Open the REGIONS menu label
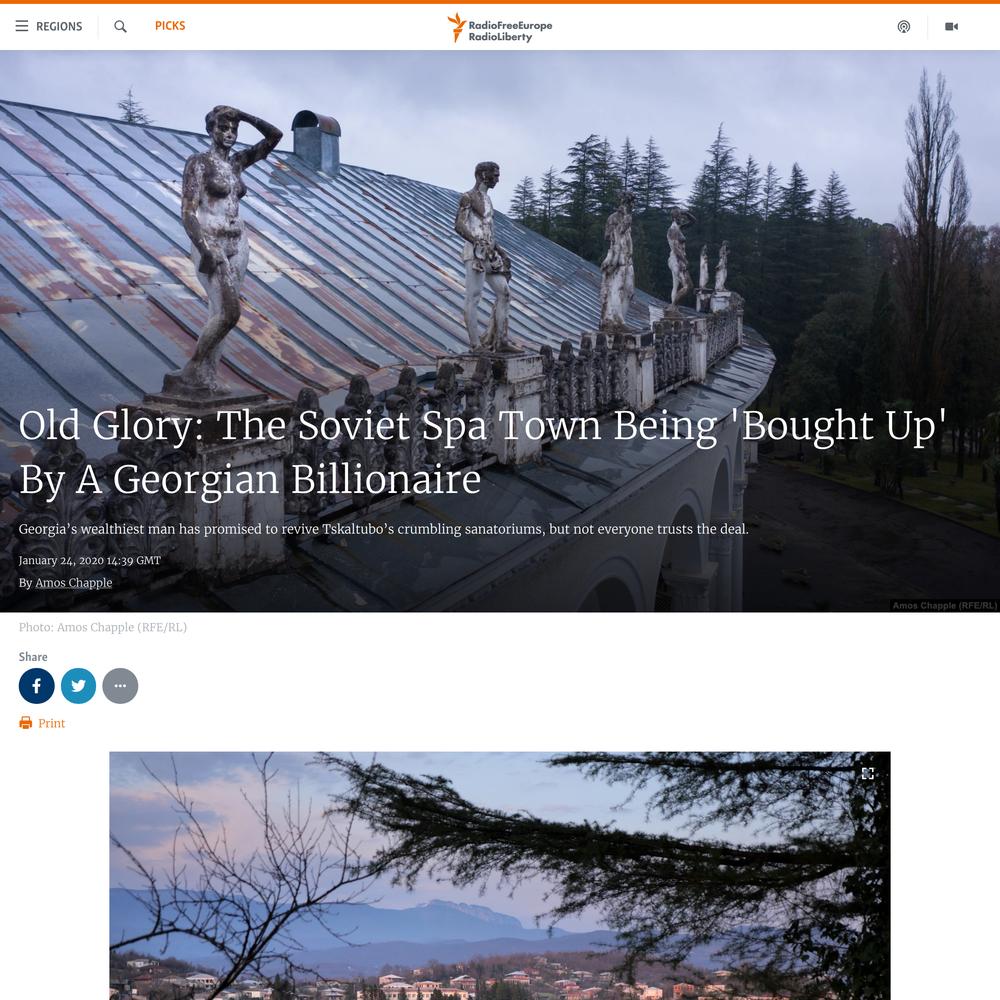 coord(59,26)
